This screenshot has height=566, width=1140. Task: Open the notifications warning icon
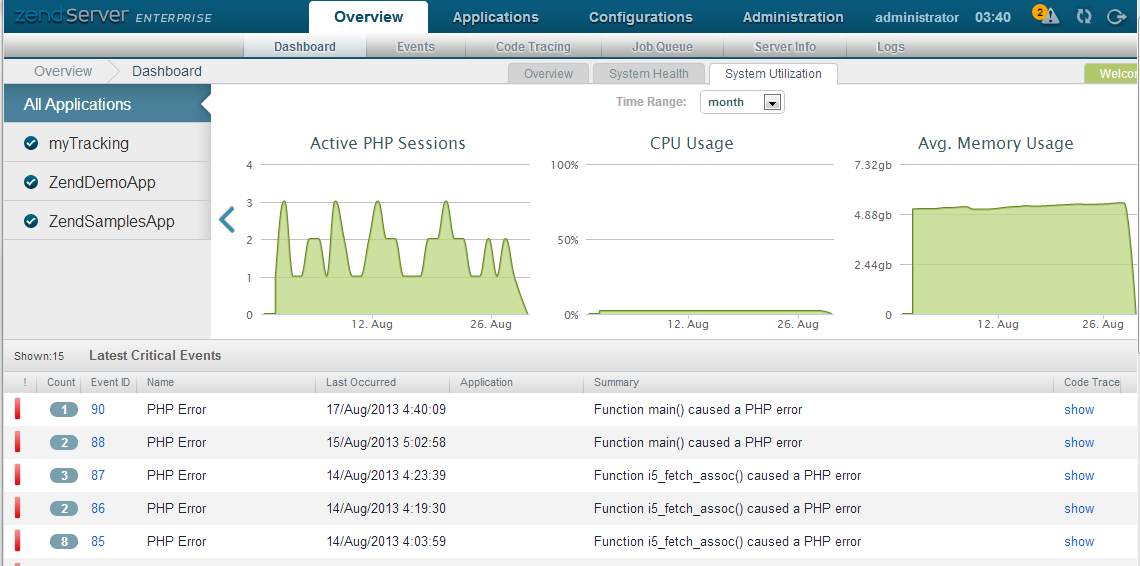point(1047,15)
